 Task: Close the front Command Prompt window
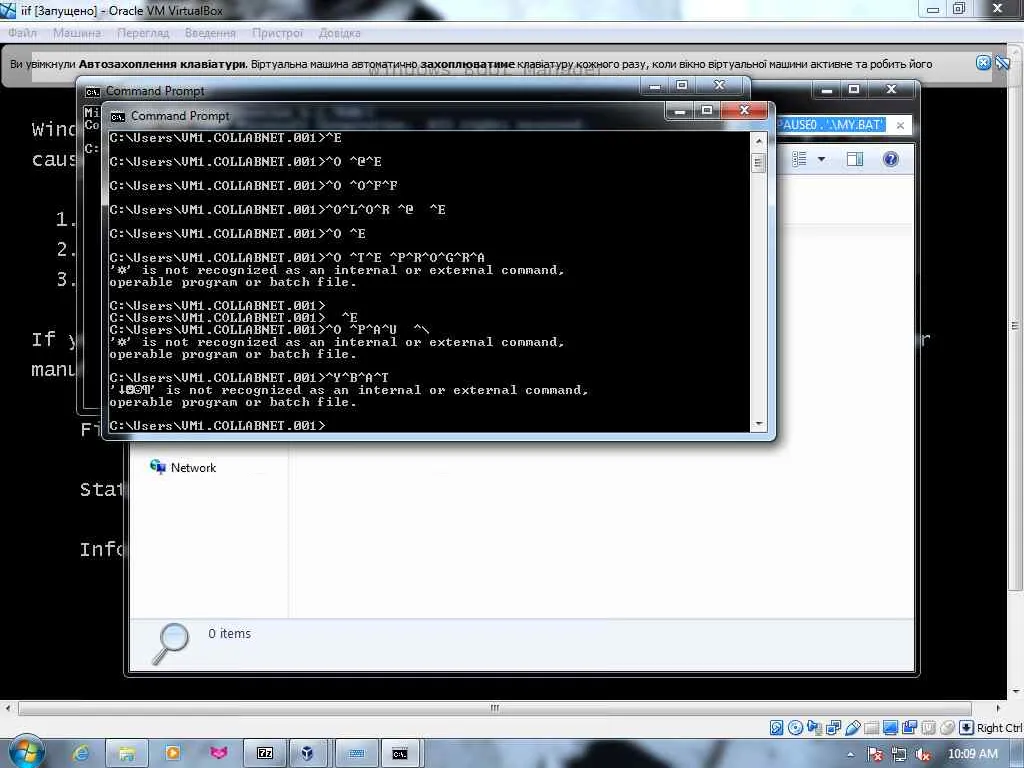744,110
